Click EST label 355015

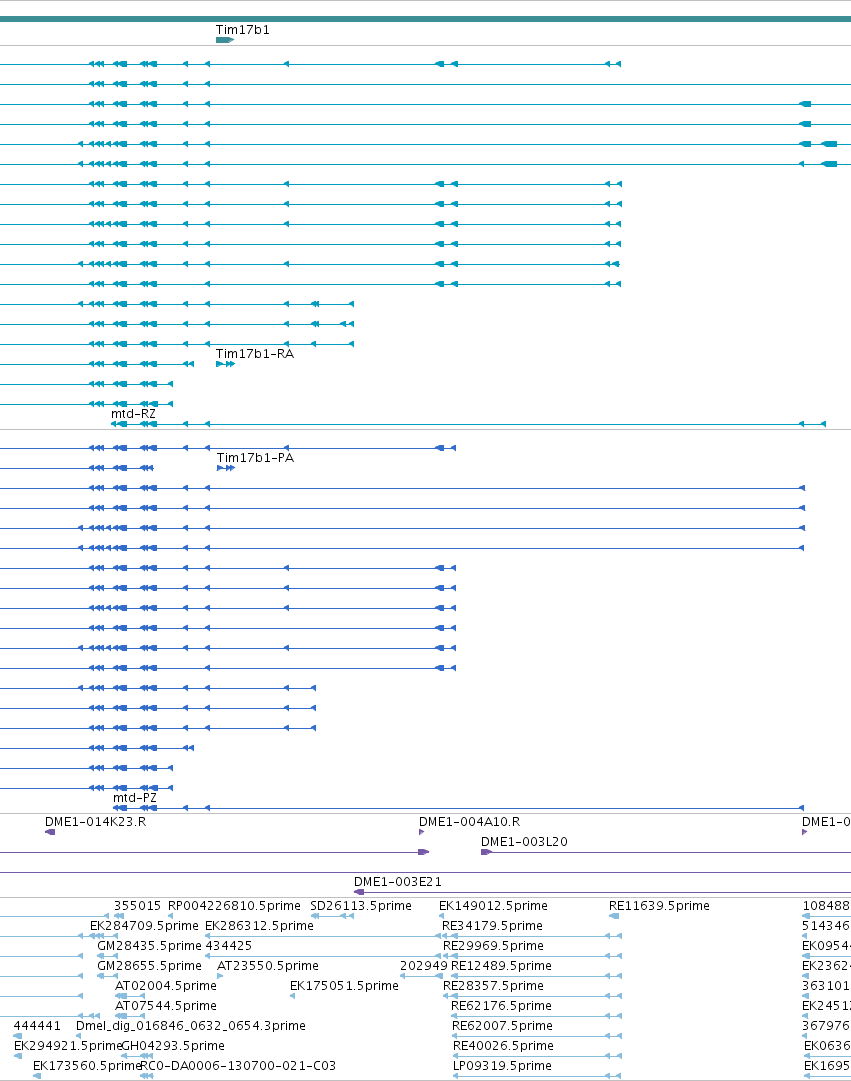click(x=137, y=906)
